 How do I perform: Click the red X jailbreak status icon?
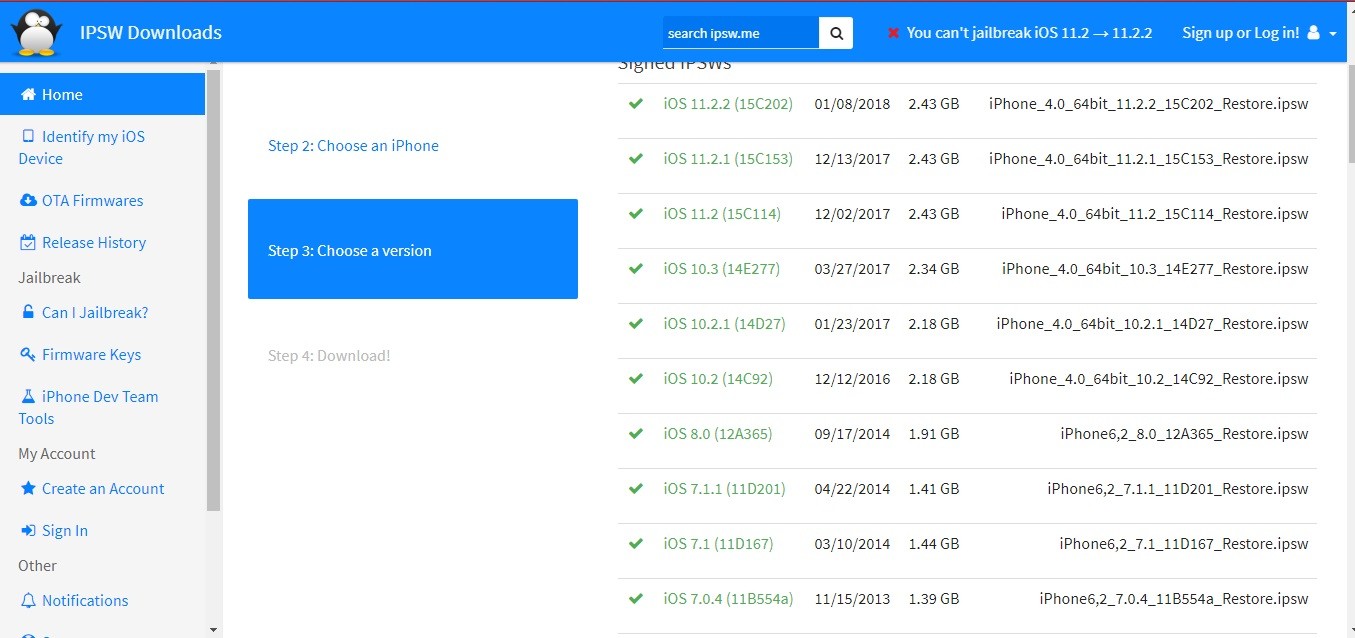893,33
